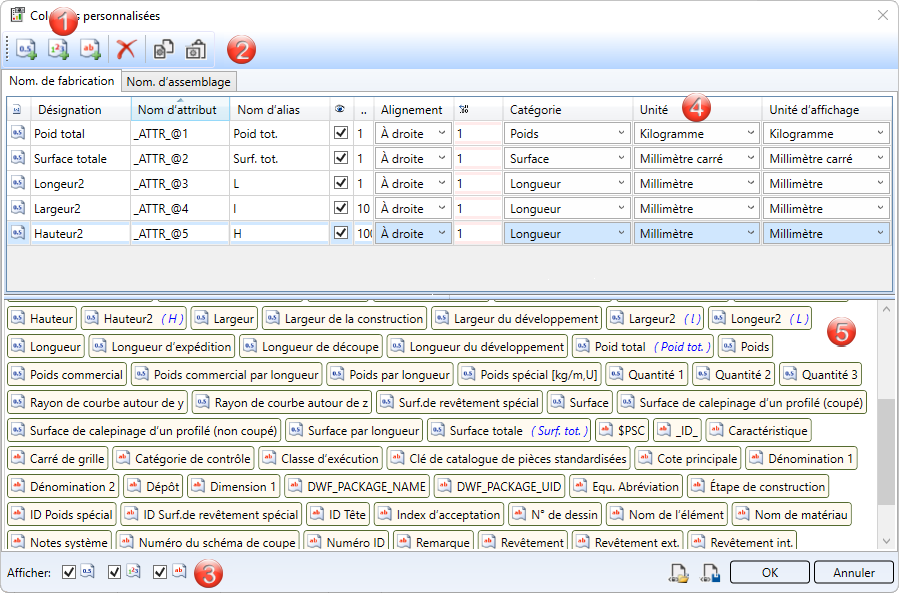Select the row icon for Longeur2
900x593 pixels.
[18, 183]
